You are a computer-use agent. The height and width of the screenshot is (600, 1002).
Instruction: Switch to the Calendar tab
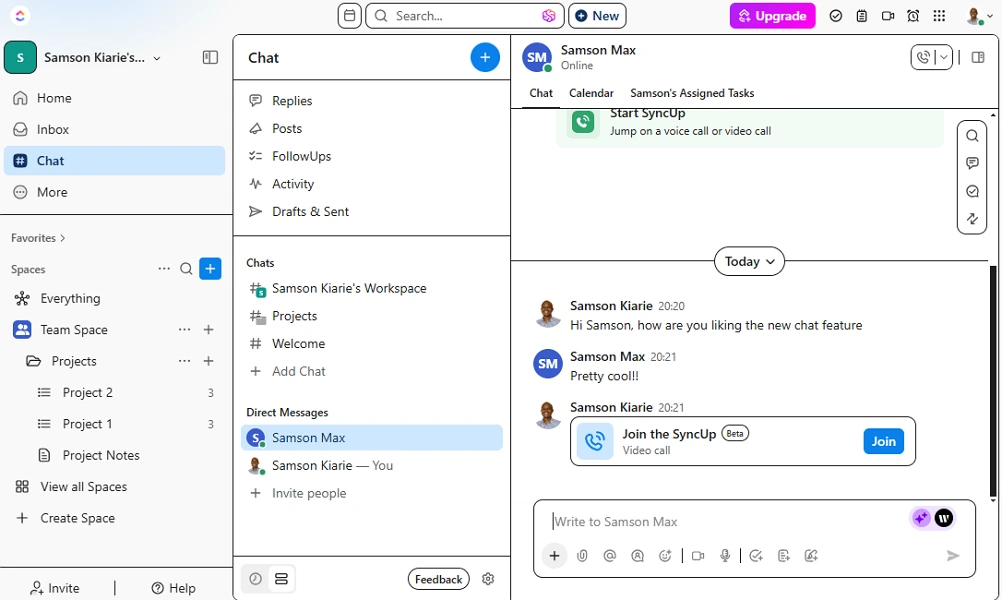point(591,93)
